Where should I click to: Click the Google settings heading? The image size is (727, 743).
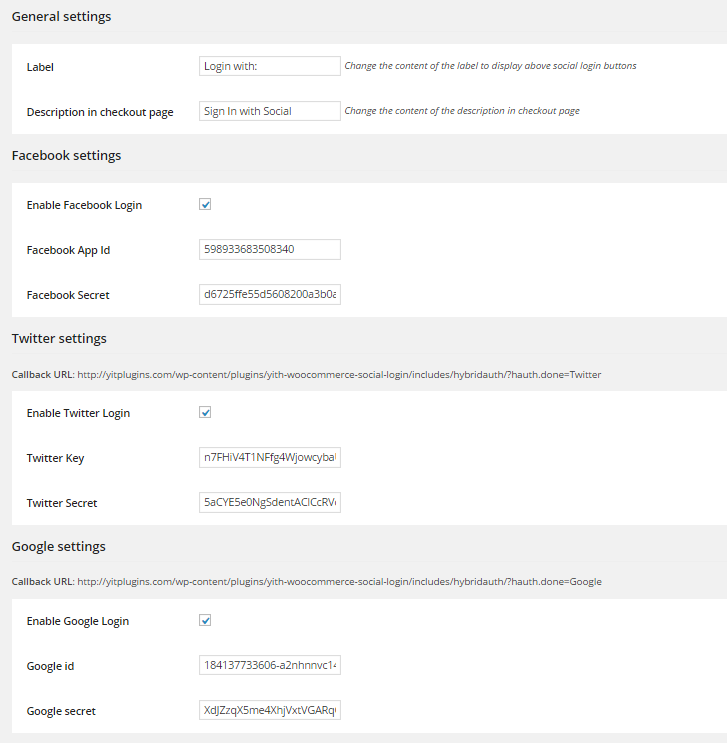pyautogui.click(x=59, y=546)
